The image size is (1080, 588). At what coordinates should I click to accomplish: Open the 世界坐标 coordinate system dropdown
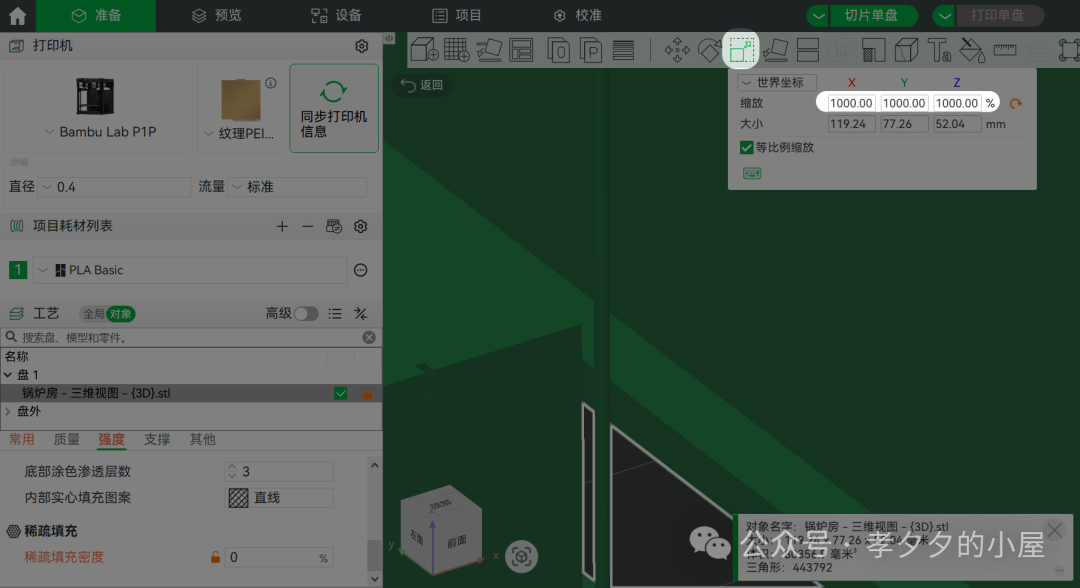tap(777, 82)
